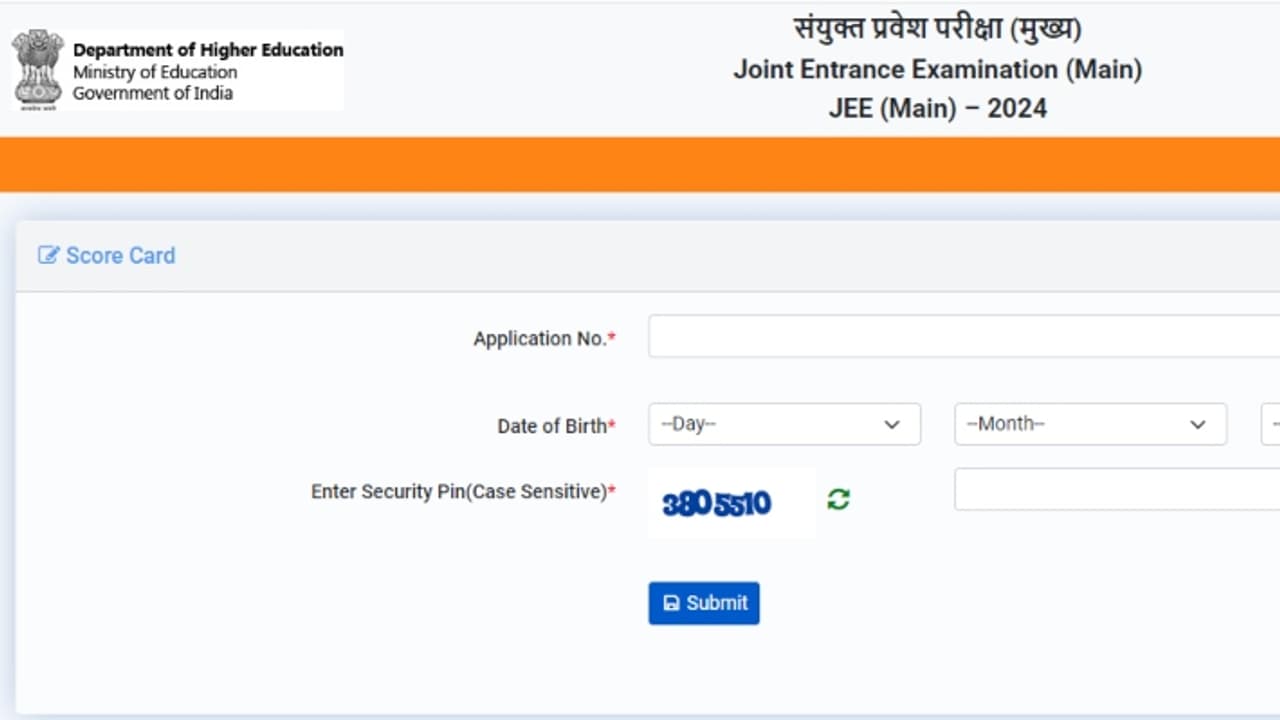
Task: Click the Hindi examination title text
Action: coord(937,29)
